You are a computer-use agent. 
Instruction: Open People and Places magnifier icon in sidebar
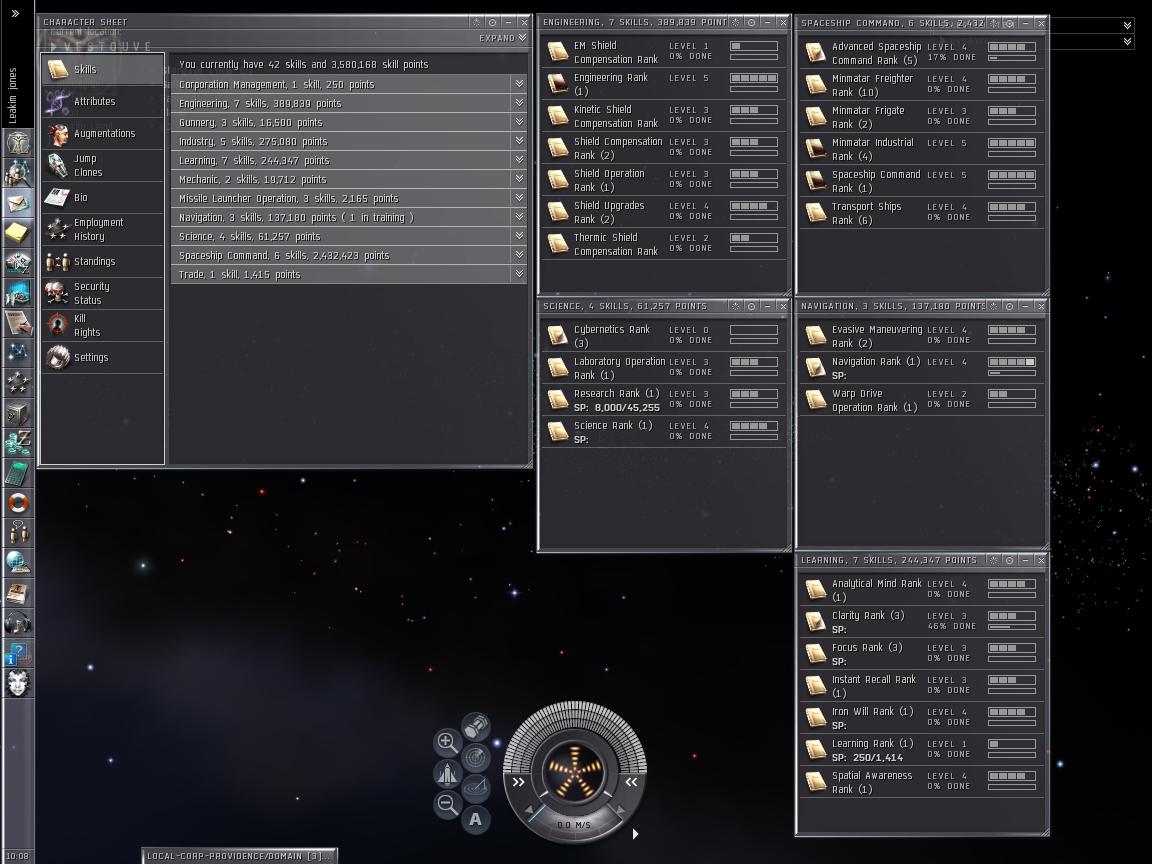coord(18,172)
